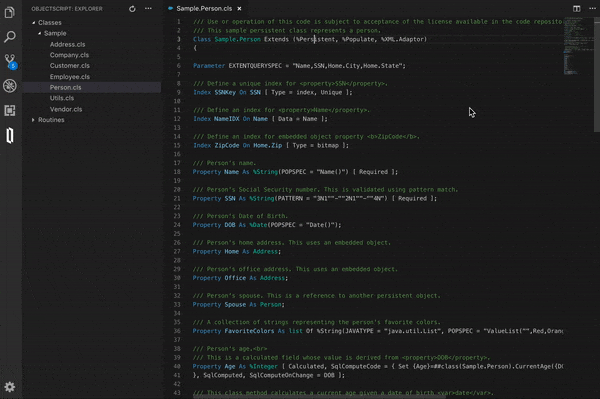The height and width of the screenshot is (399, 600).
Task: Open Vendor.cls in the explorer
Action: pyautogui.click(x=66, y=109)
